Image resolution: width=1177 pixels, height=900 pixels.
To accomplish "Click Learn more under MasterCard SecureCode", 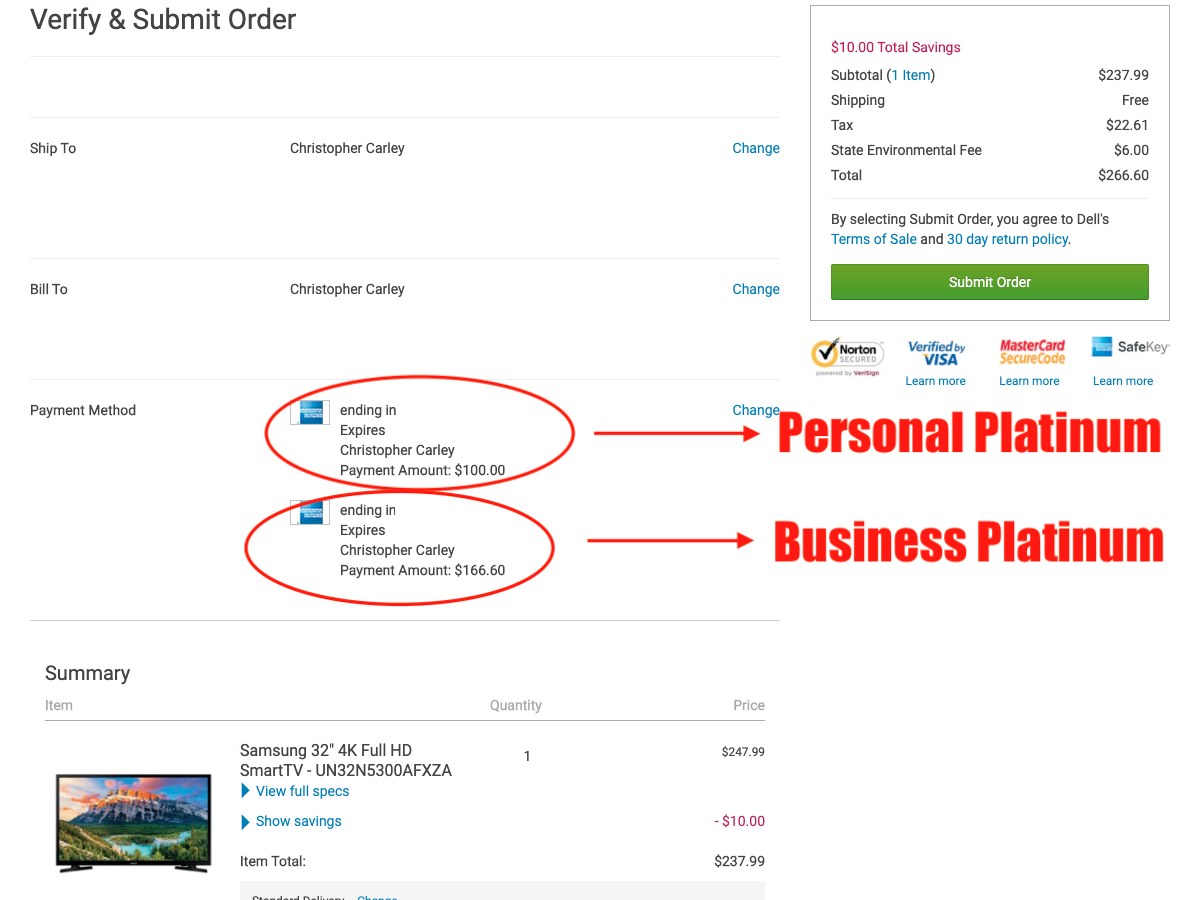I will pos(1029,381).
